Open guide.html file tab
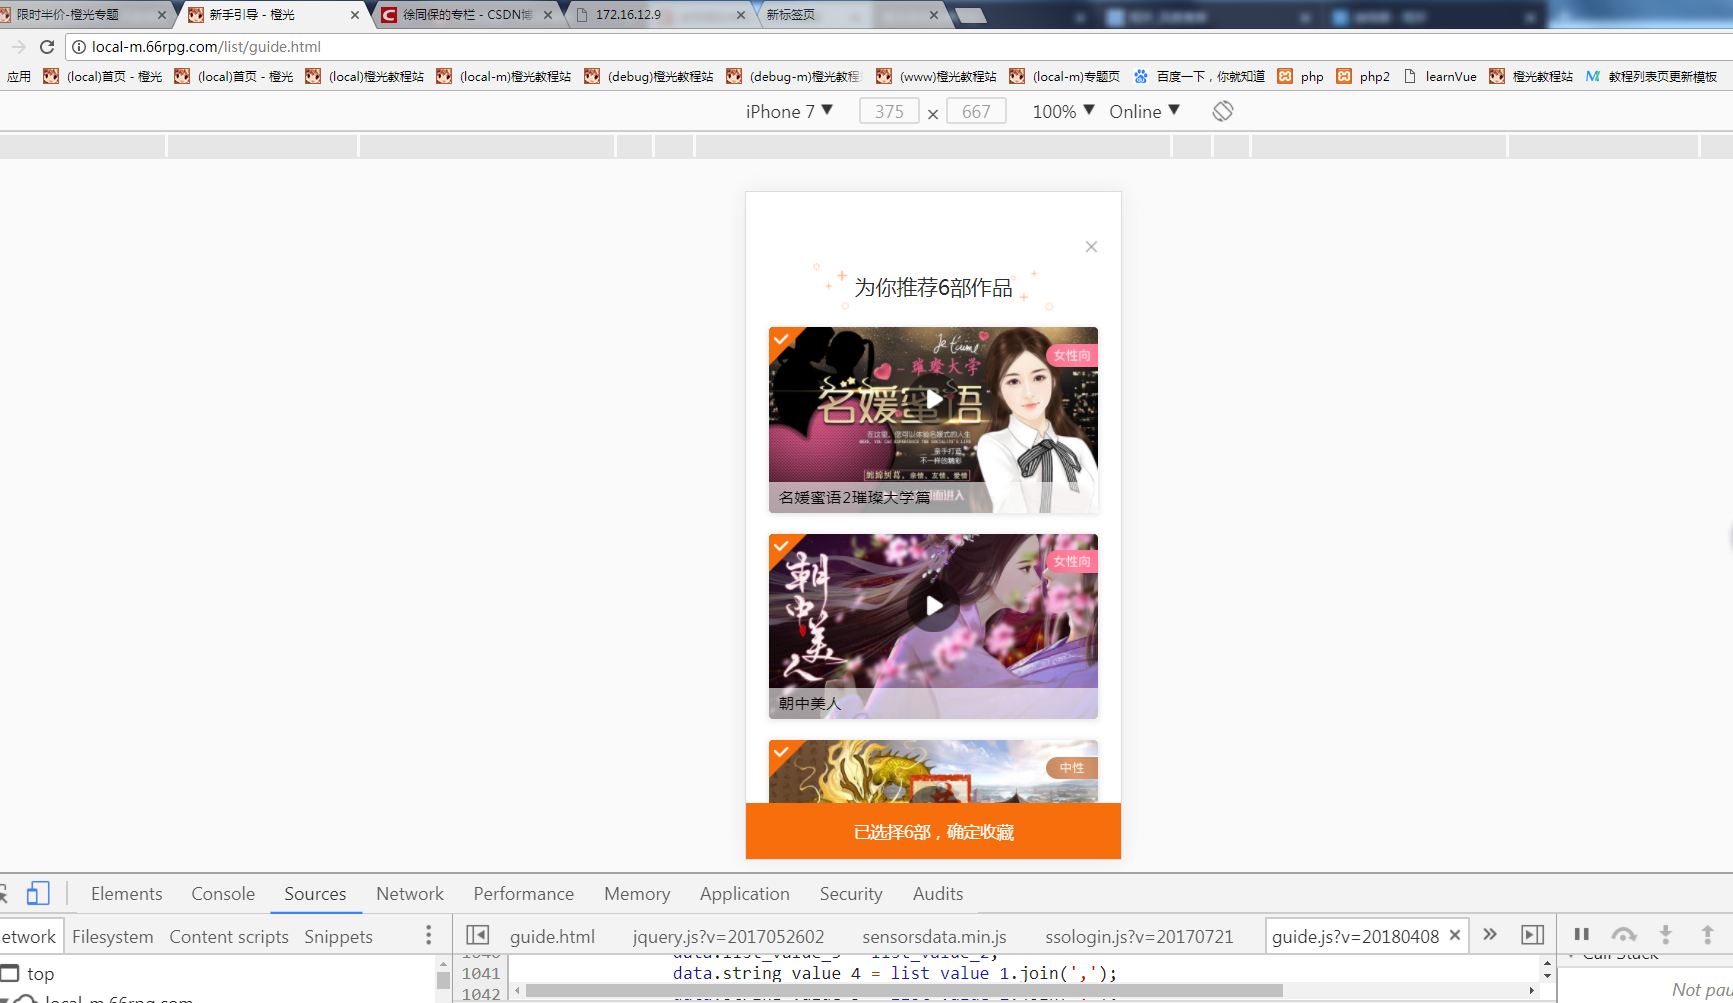 pyautogui.click(x=552, y=936)
